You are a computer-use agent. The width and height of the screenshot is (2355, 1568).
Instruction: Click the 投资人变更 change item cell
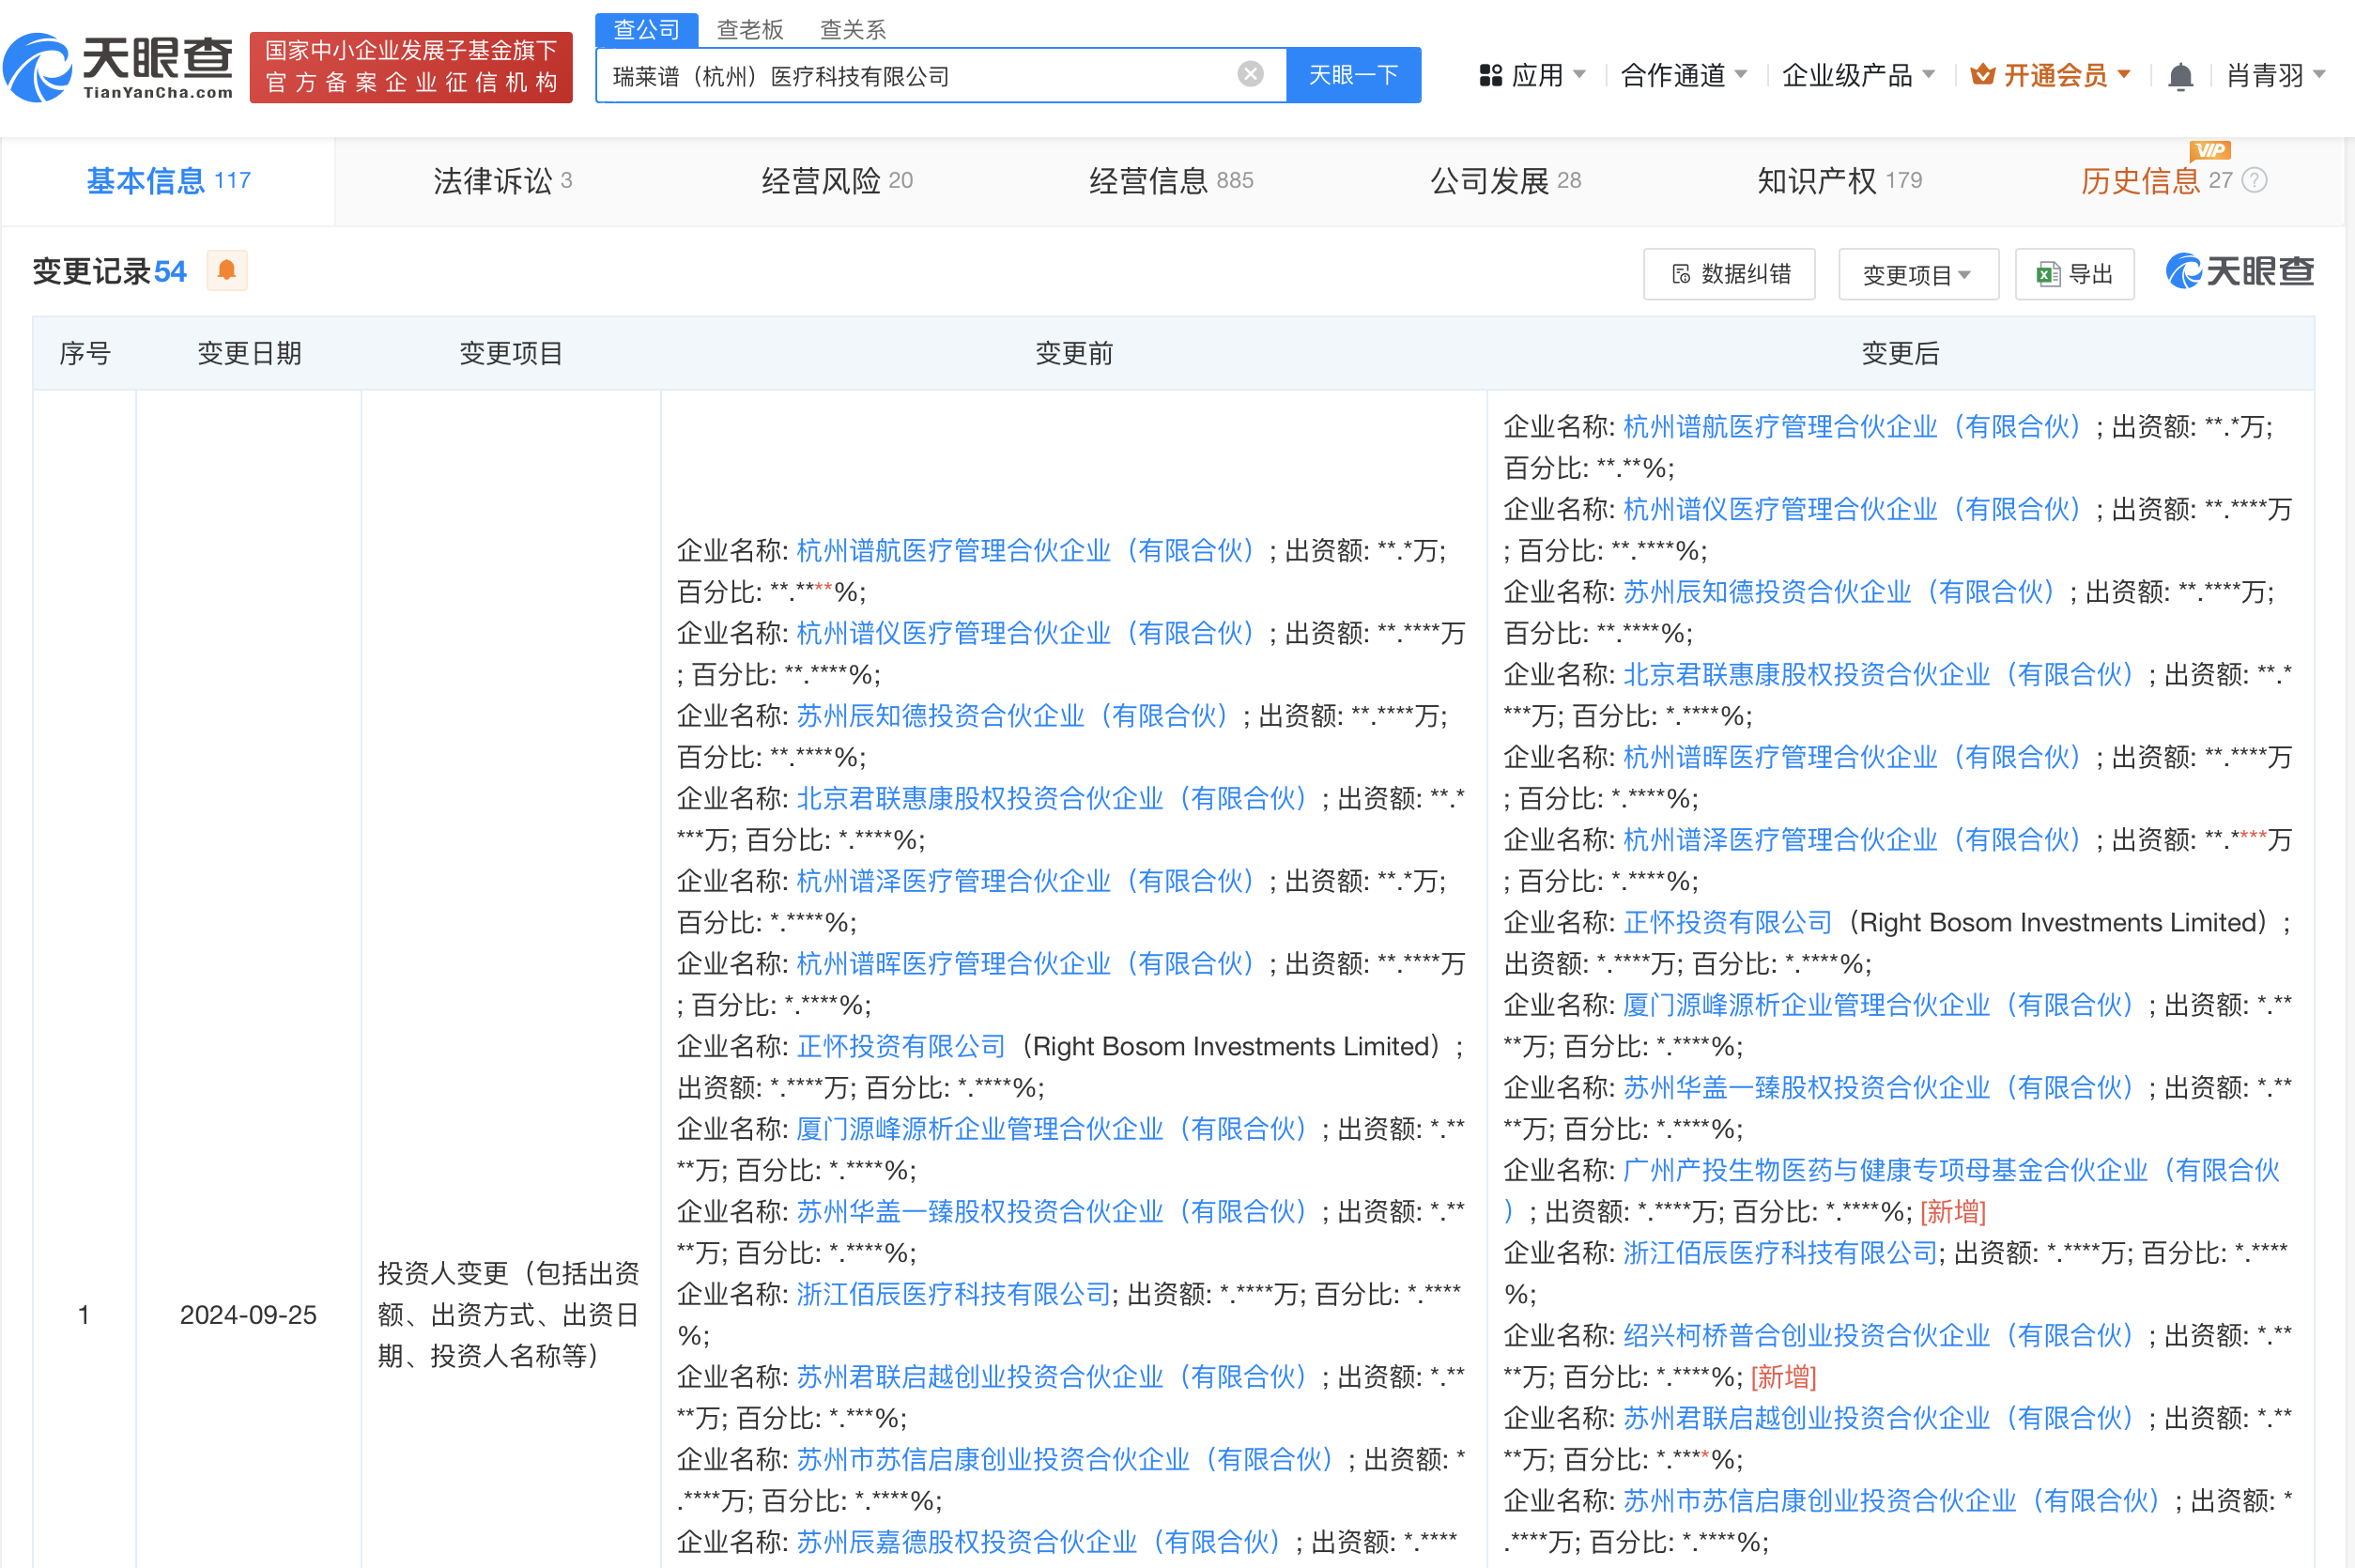[510, 1315]
